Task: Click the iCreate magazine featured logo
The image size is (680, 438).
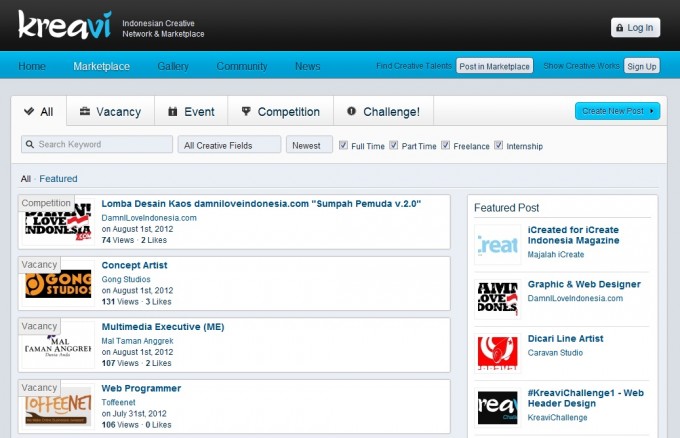Action: coord(497,243)
